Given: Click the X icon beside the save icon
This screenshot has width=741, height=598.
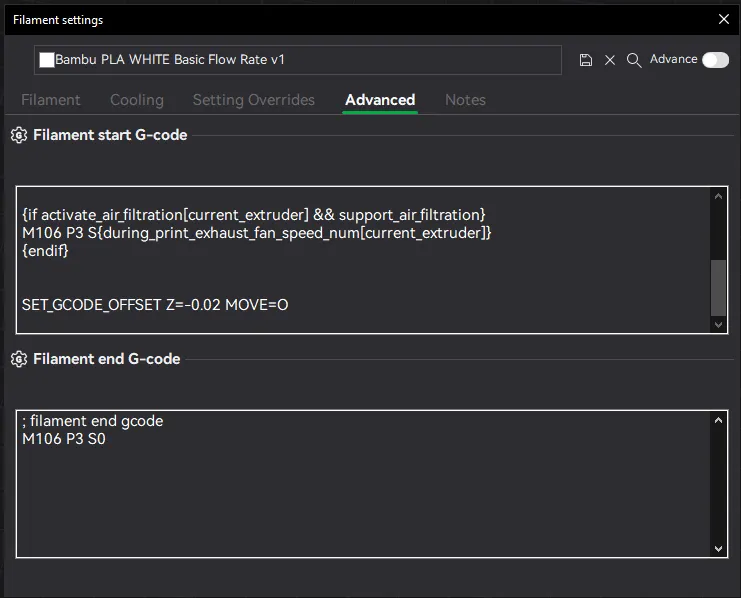Looking at the screenshot, I should 610,60.
